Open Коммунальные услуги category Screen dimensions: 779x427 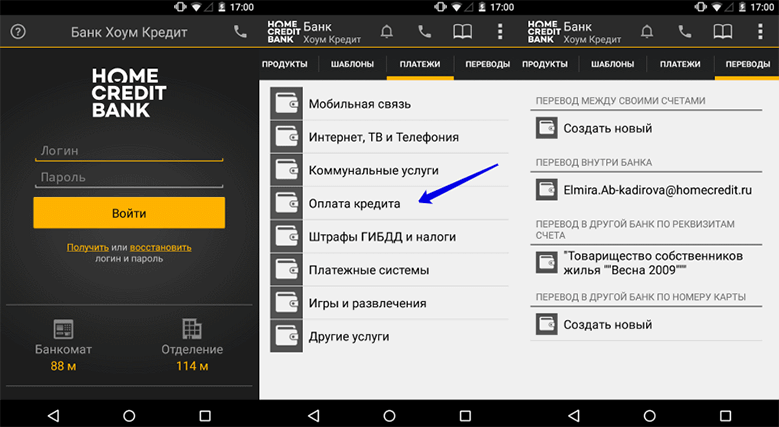click(x=389, y=170)
